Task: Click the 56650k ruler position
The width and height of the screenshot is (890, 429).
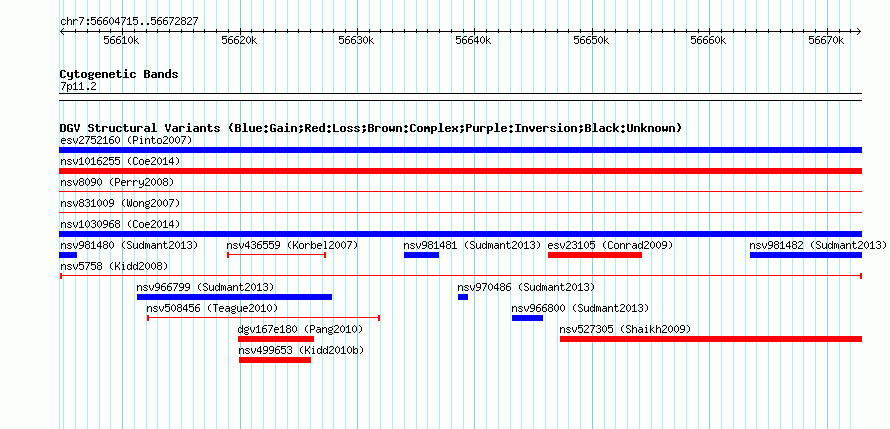Action: 591,40
